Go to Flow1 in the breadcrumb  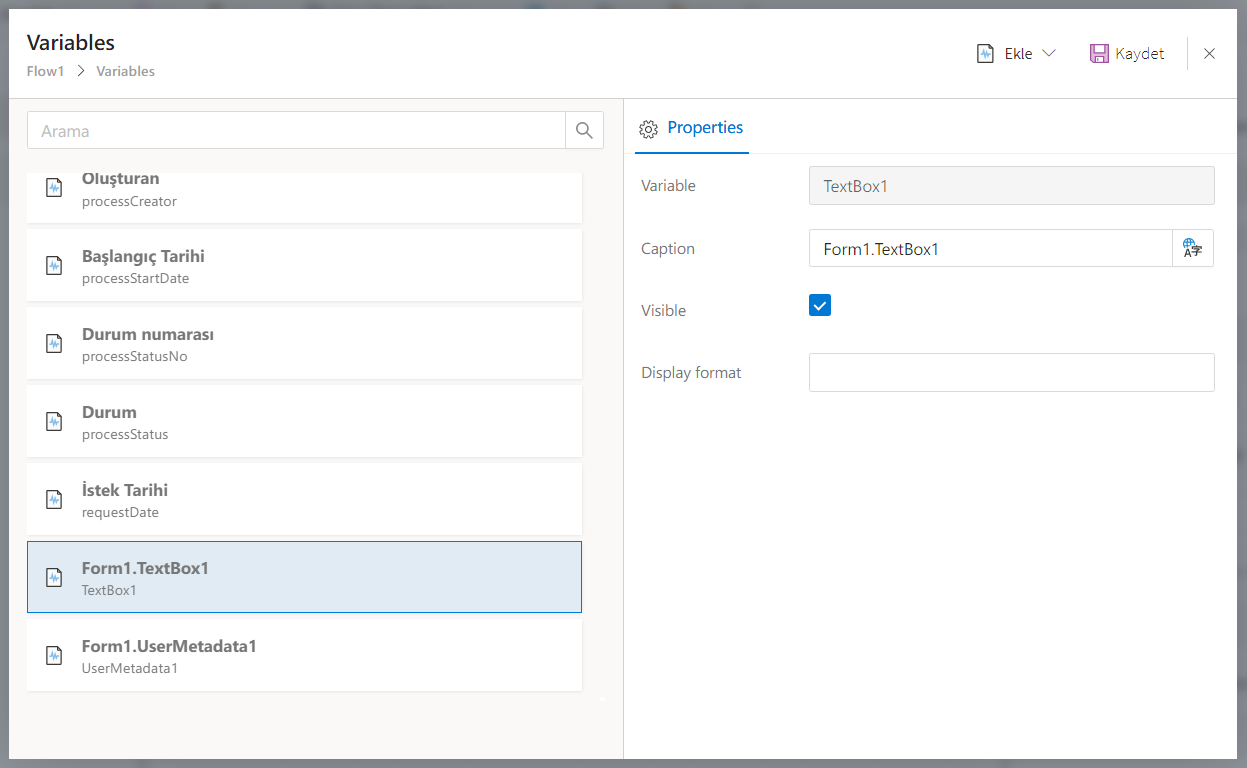[46, 71]
